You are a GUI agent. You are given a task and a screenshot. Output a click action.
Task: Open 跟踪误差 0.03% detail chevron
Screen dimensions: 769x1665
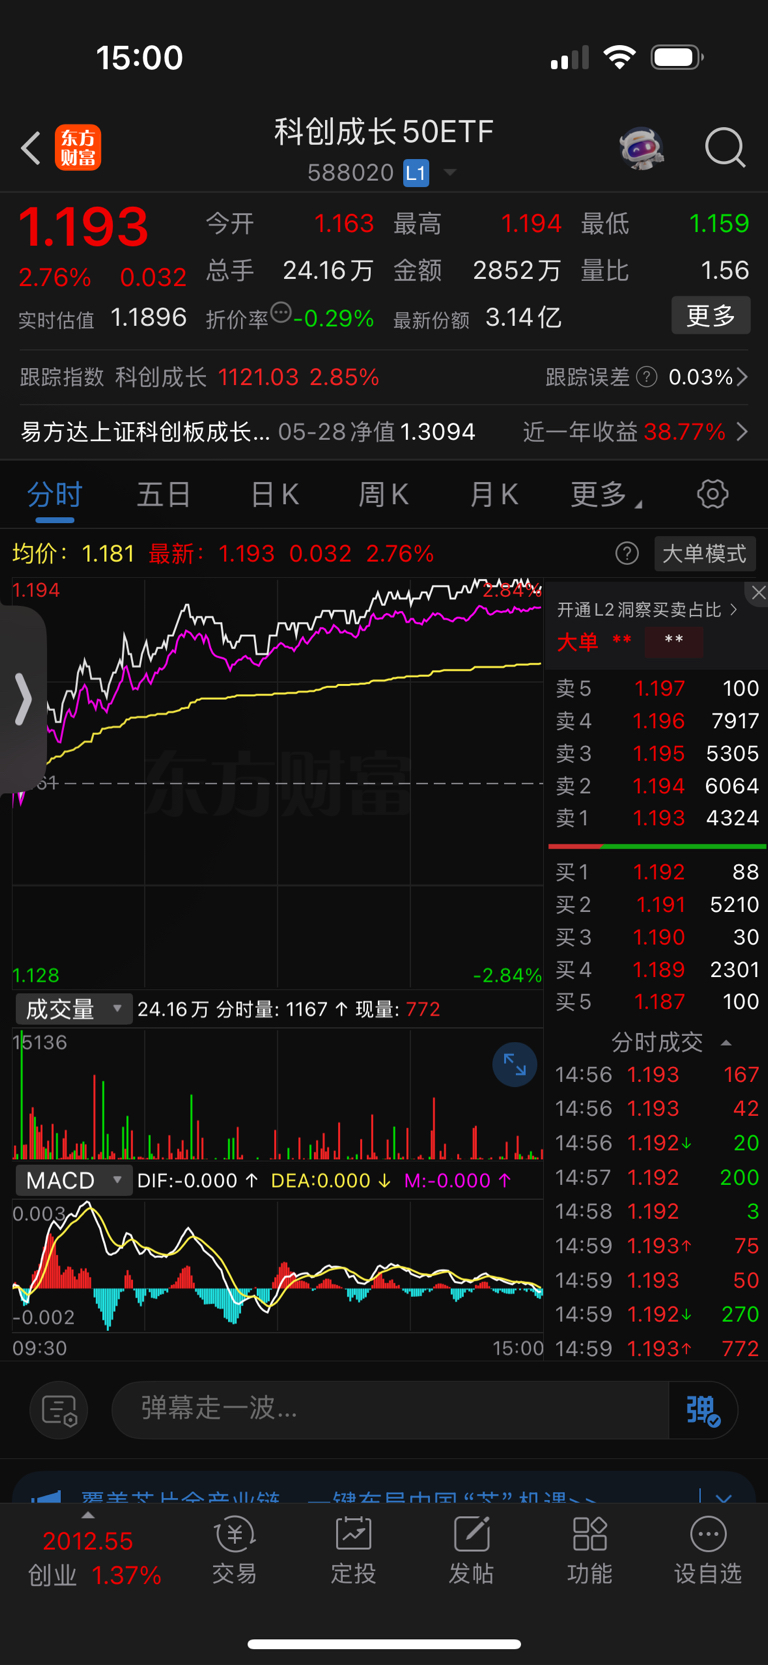coord(742,377)
